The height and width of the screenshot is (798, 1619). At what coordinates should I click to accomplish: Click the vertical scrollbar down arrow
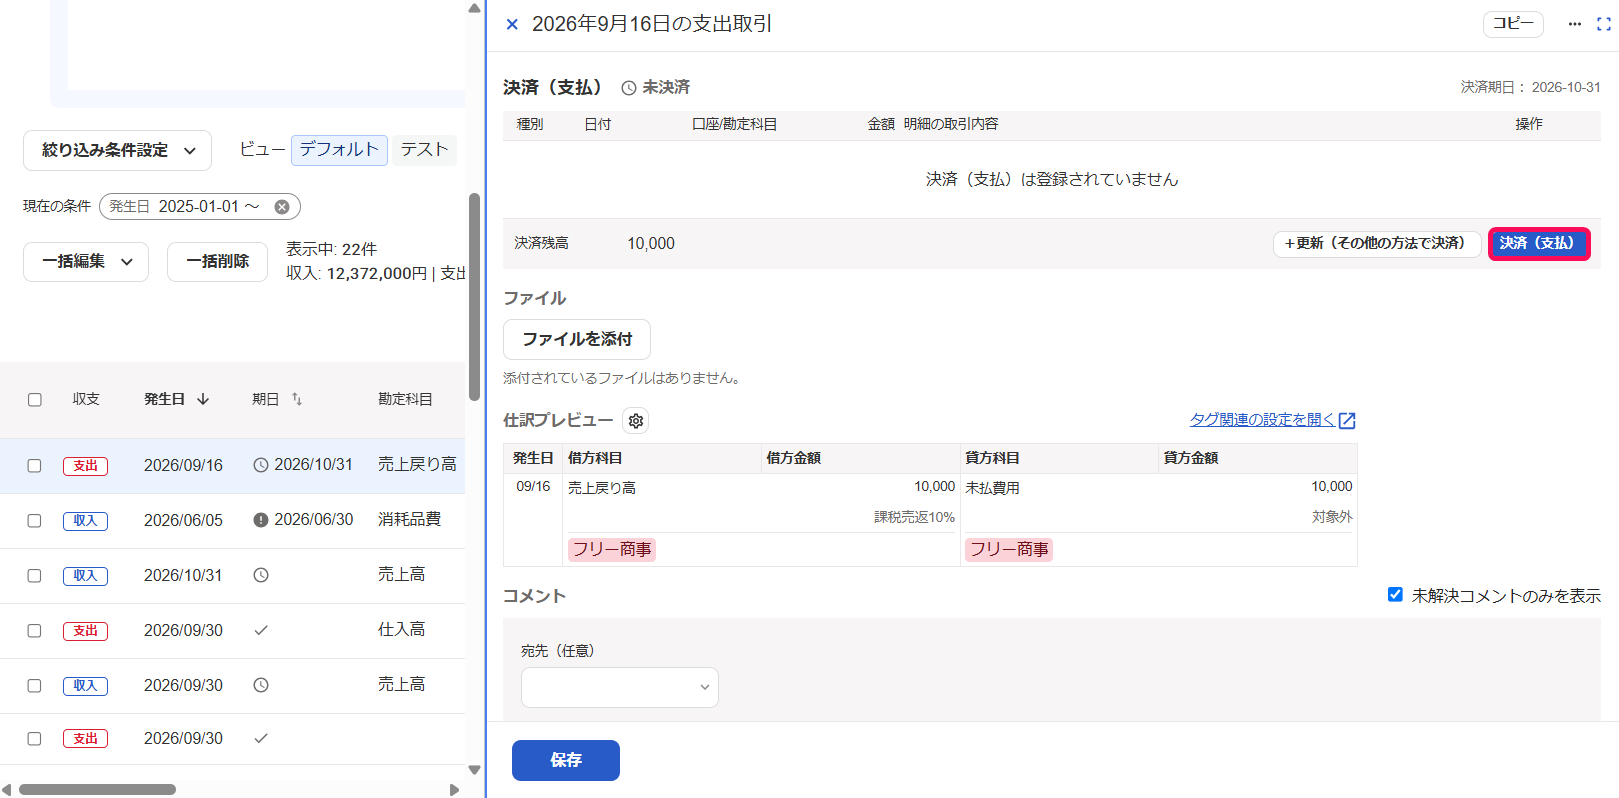(474, 770)
